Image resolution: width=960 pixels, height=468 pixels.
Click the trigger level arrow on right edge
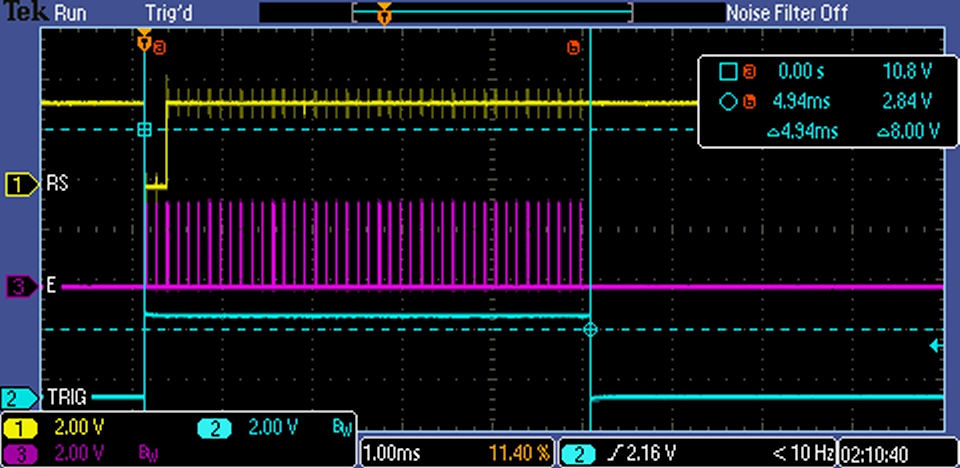(935, 346)
